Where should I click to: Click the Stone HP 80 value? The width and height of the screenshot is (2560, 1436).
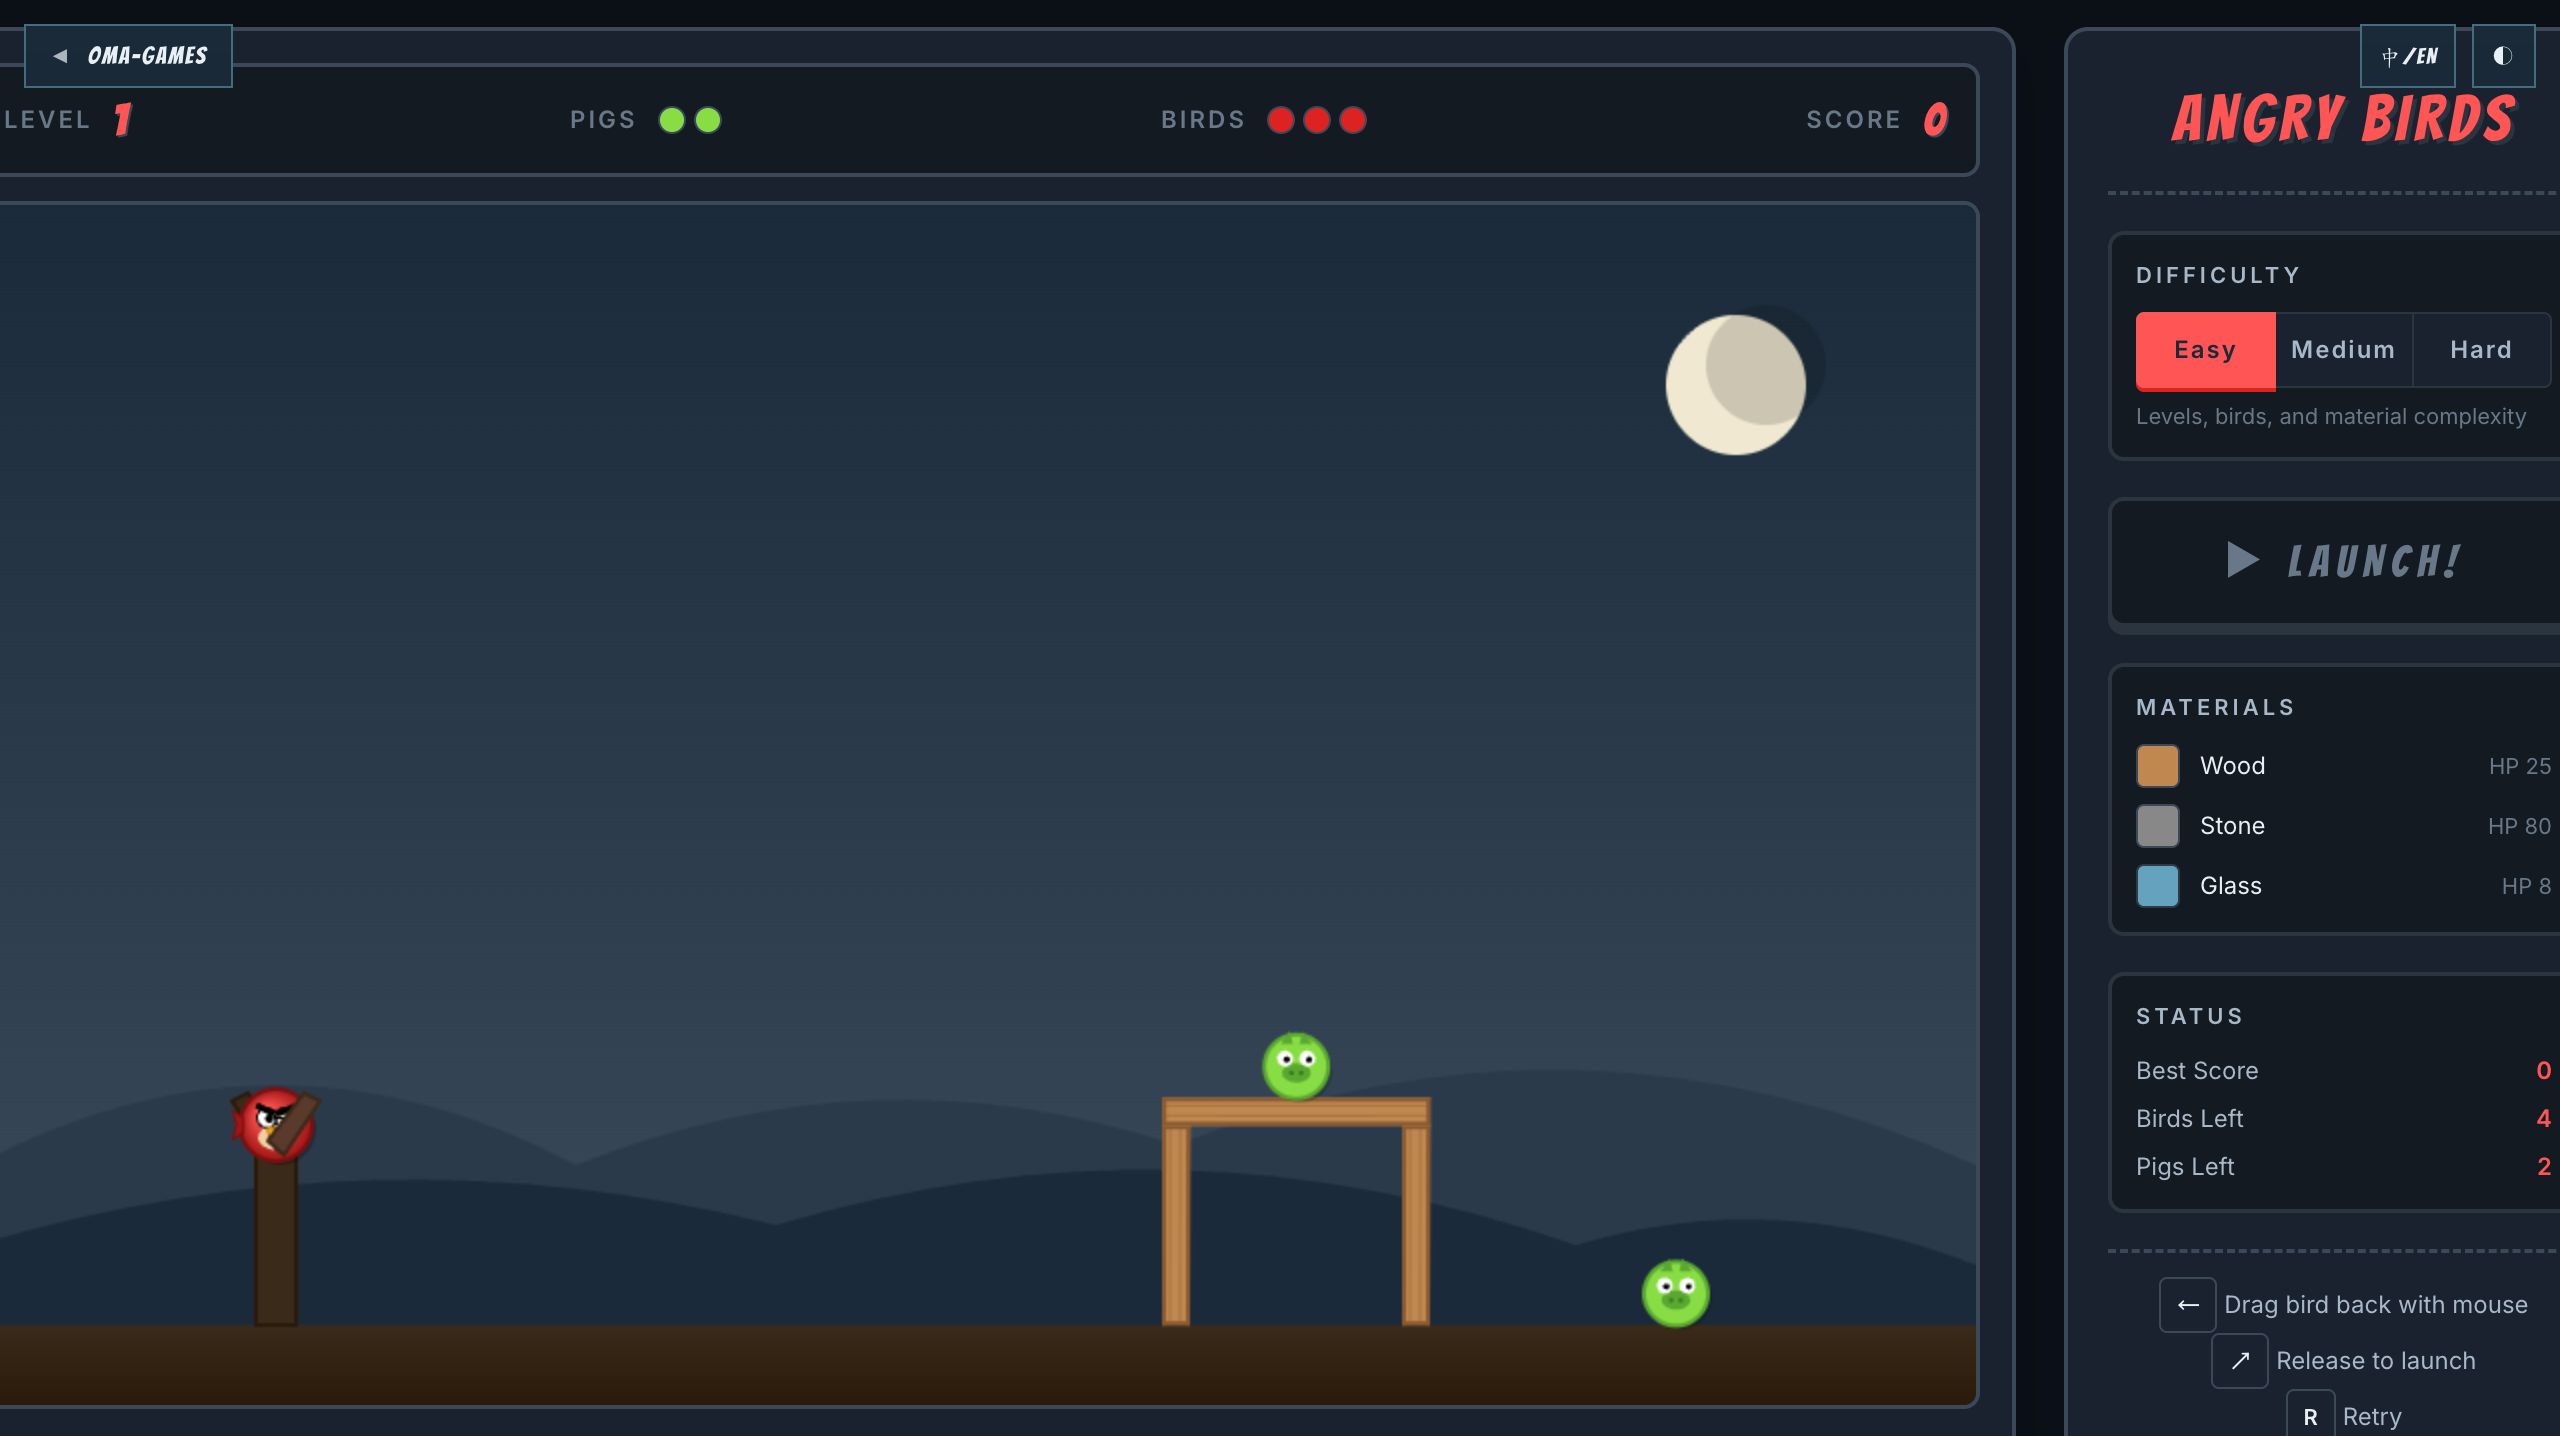[x=2520, y=826]
